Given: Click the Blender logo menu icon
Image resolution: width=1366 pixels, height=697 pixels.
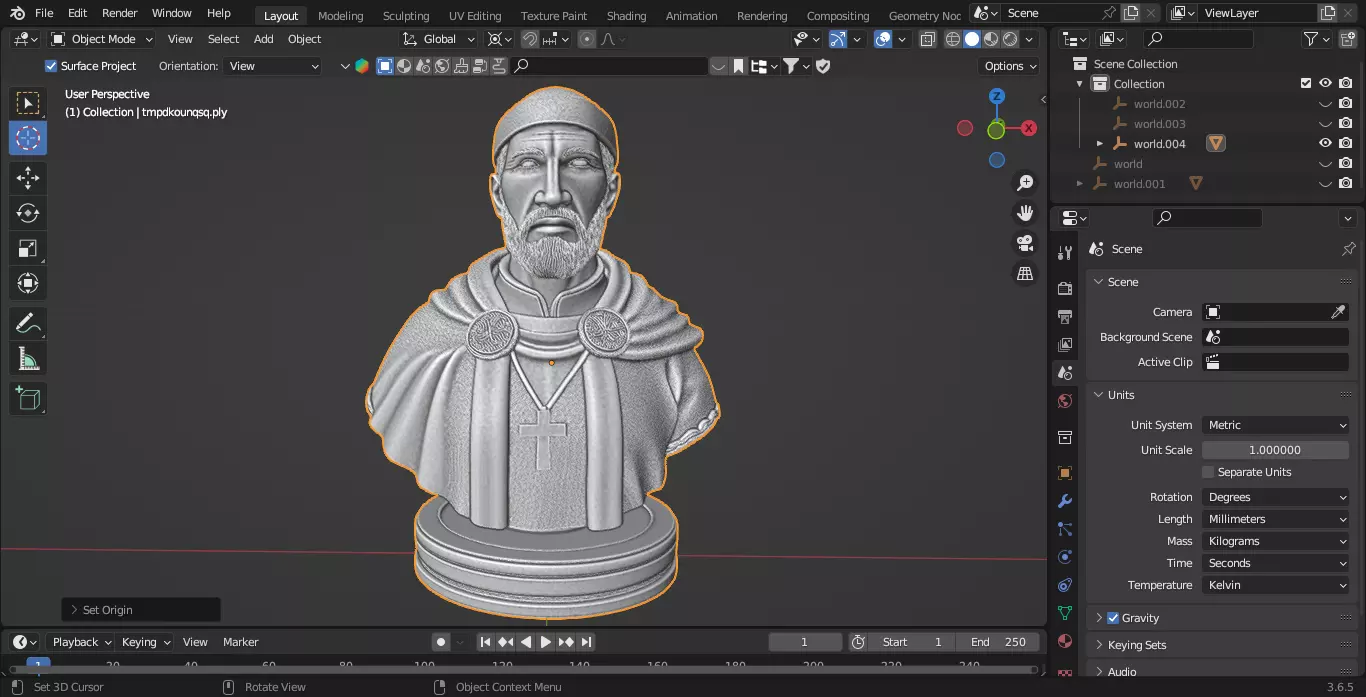Looking at the screenshot, I should point(18,13).
